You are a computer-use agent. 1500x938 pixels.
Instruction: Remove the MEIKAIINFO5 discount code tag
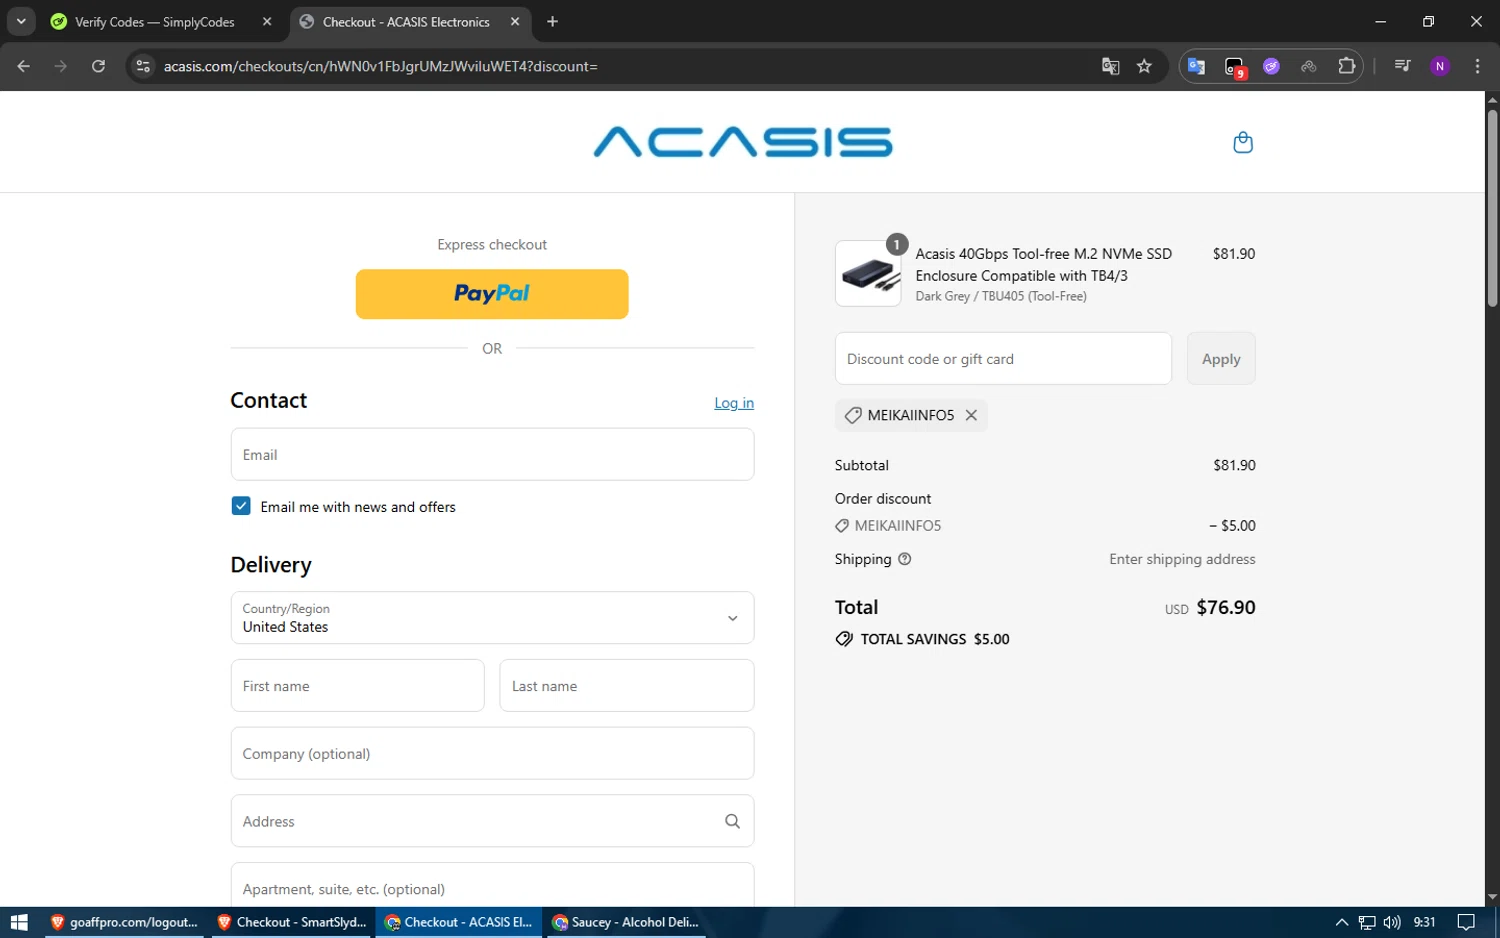click(x=971, y=415)
